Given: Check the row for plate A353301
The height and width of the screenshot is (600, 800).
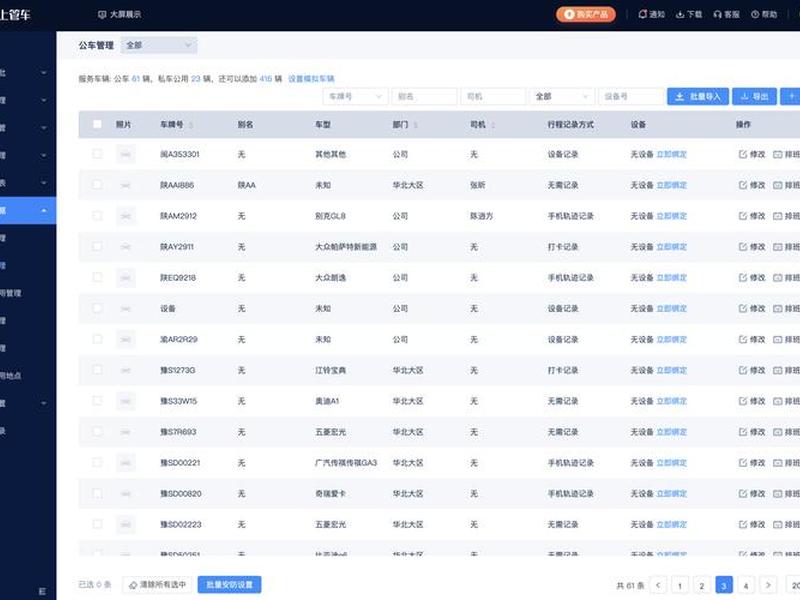Looking at the screenshot, I should click(97, 154).
